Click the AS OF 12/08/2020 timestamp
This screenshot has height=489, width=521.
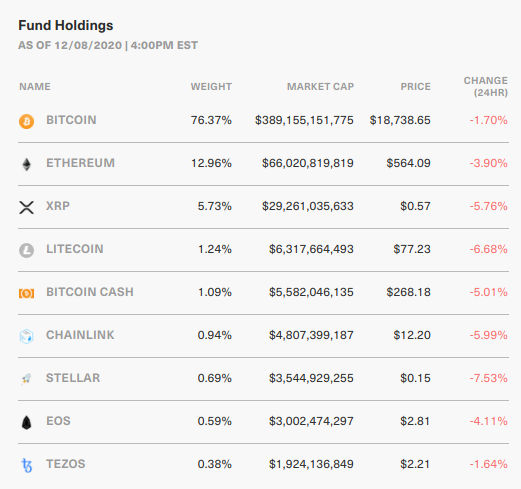point(108,45)
